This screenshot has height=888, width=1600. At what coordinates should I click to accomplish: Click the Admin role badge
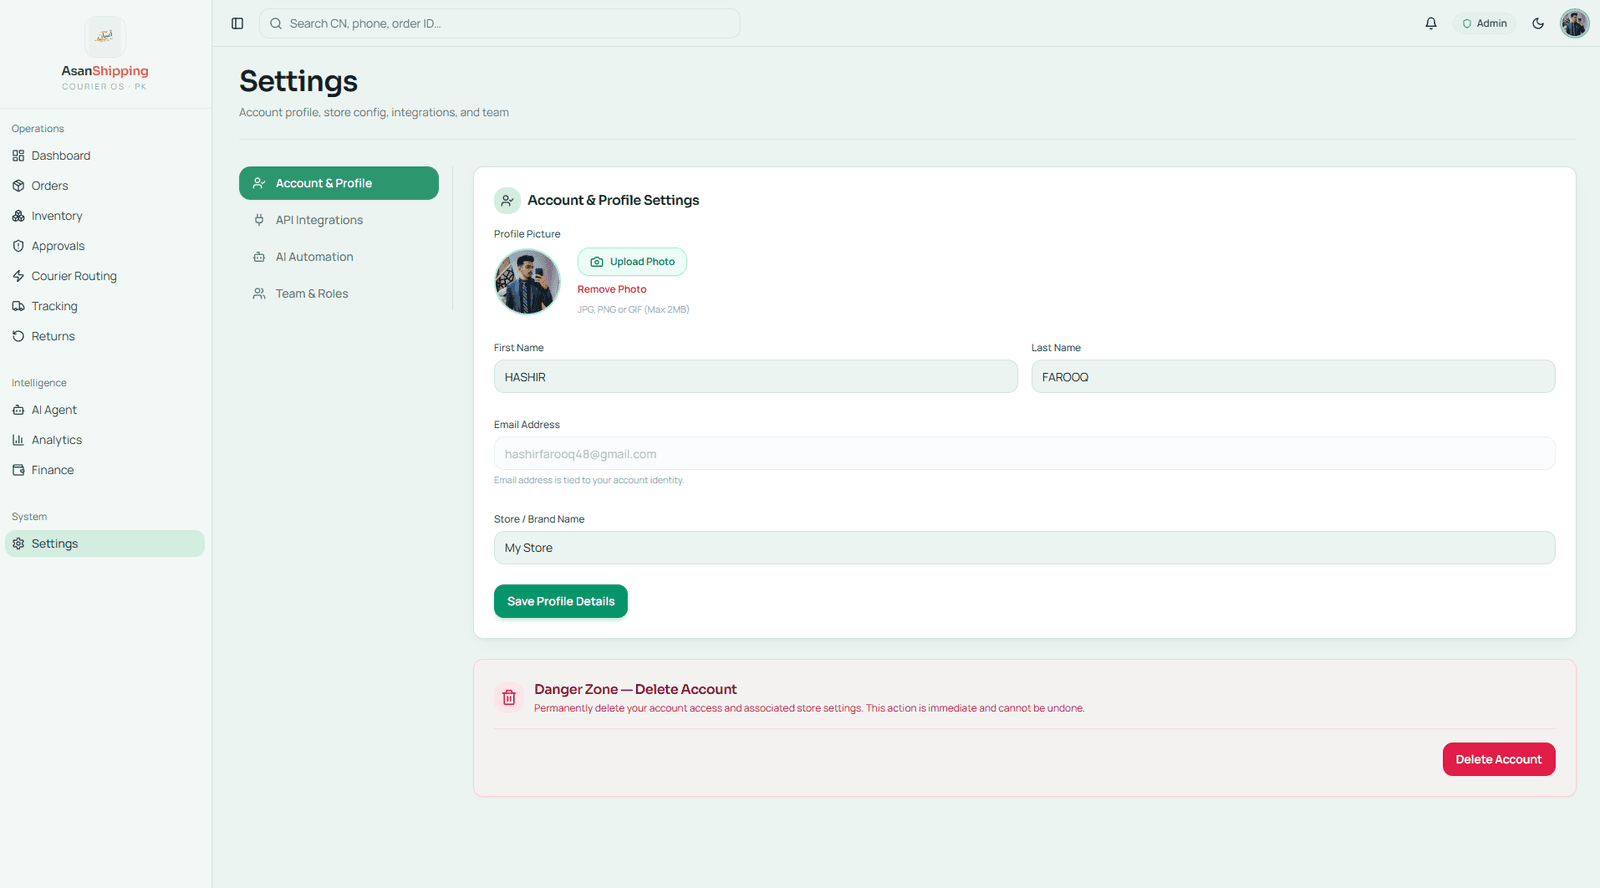tap(1485, 23)
